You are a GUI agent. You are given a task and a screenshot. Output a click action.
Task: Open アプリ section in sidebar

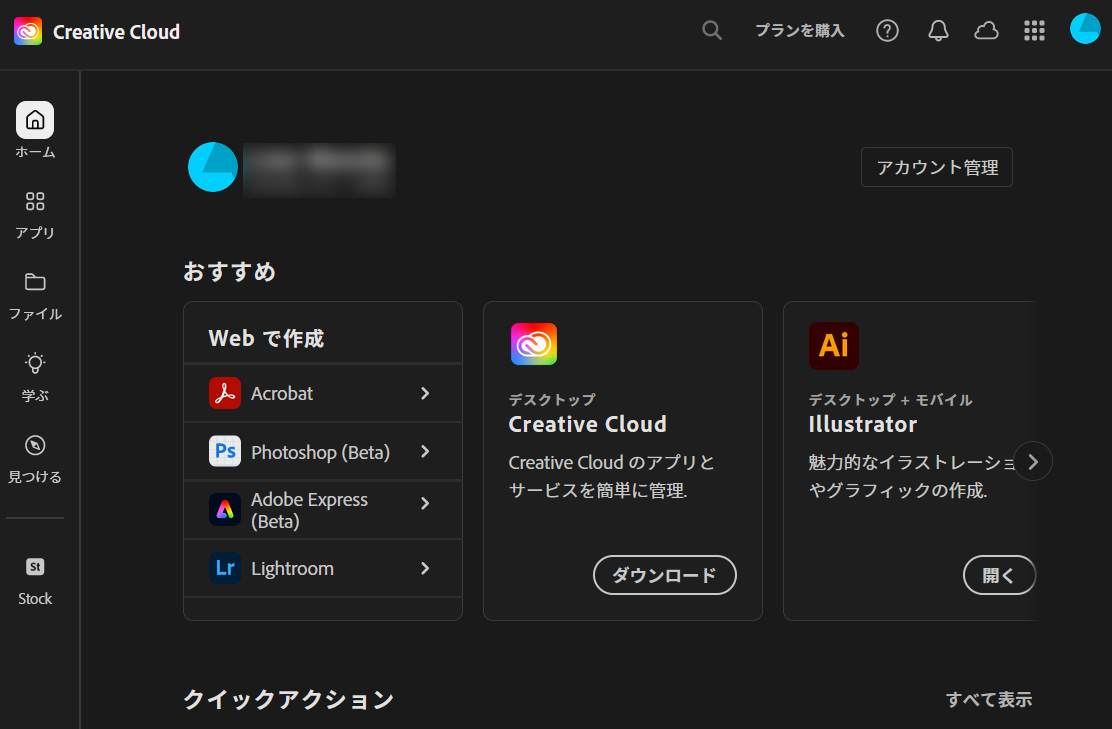tap(35, 216)
